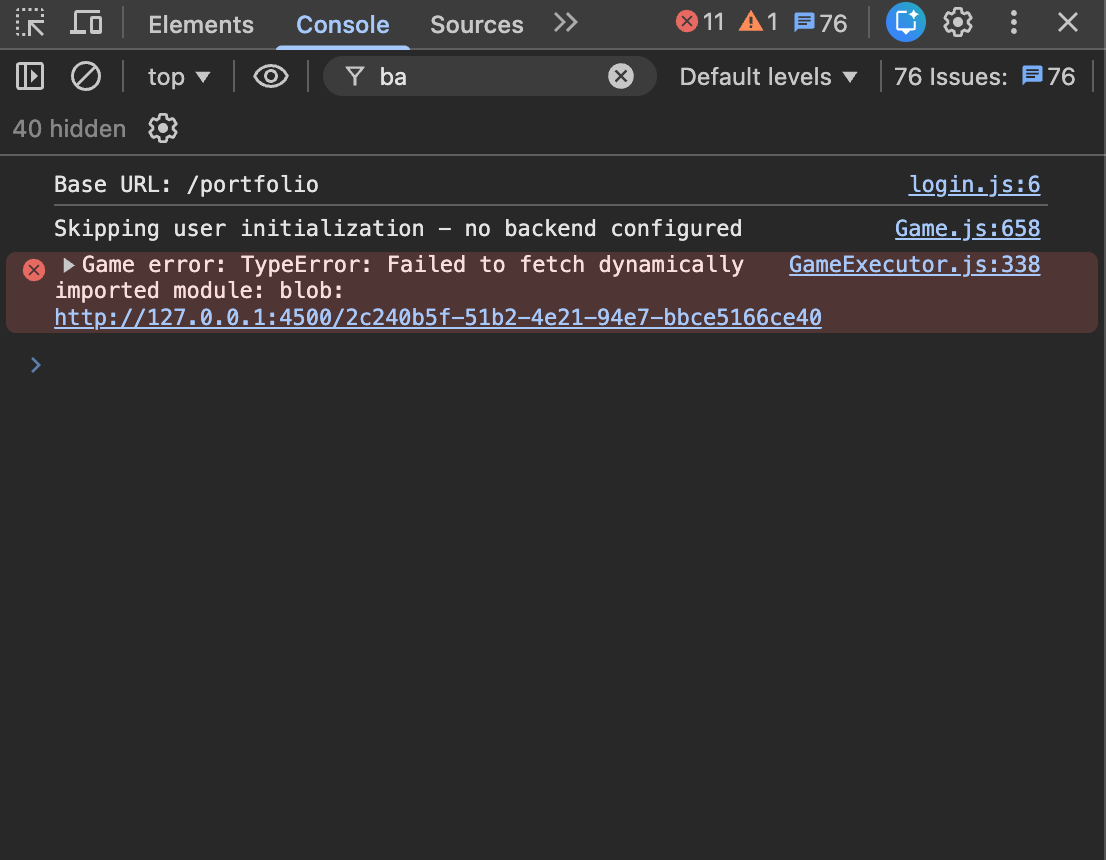The image size is (1106, 860).
Task: Open the GameExecutor.js:338 source link
Action: point(914,265)
